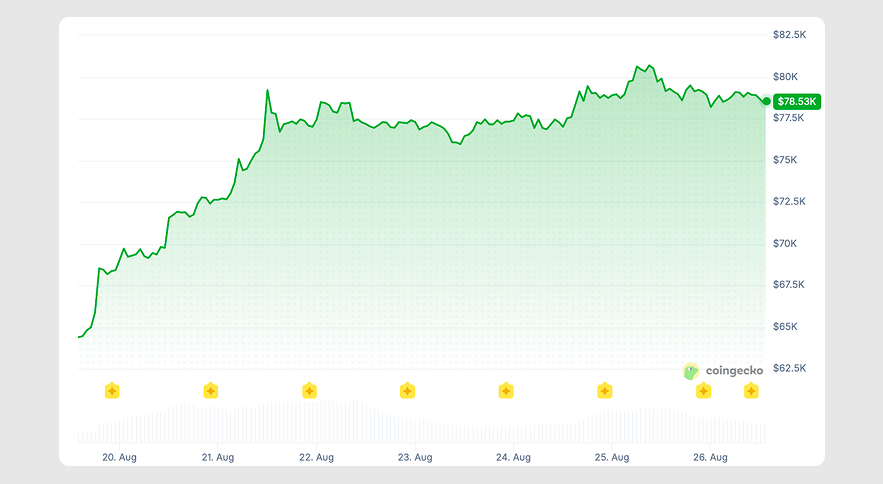Image resolution: width=883 pixels, height=484 pixels.
Task: Open the news marker above 20. Aug
Action: [x=112, y=390]
